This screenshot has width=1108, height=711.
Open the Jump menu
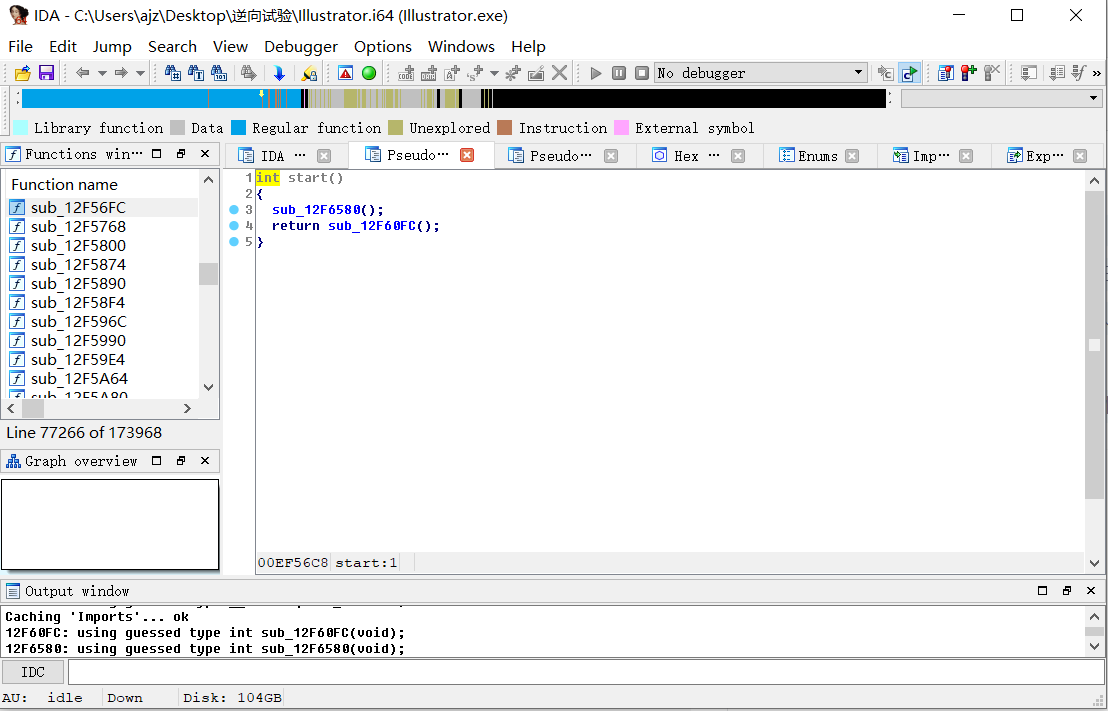coord(112,47)
